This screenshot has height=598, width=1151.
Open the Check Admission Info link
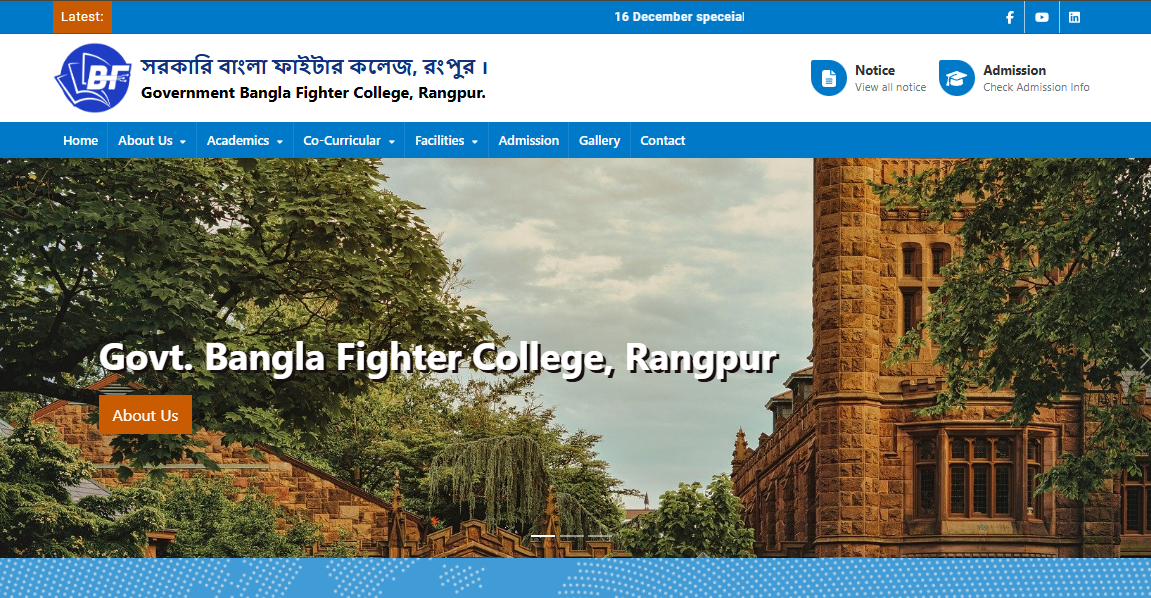pos(1036,87)
